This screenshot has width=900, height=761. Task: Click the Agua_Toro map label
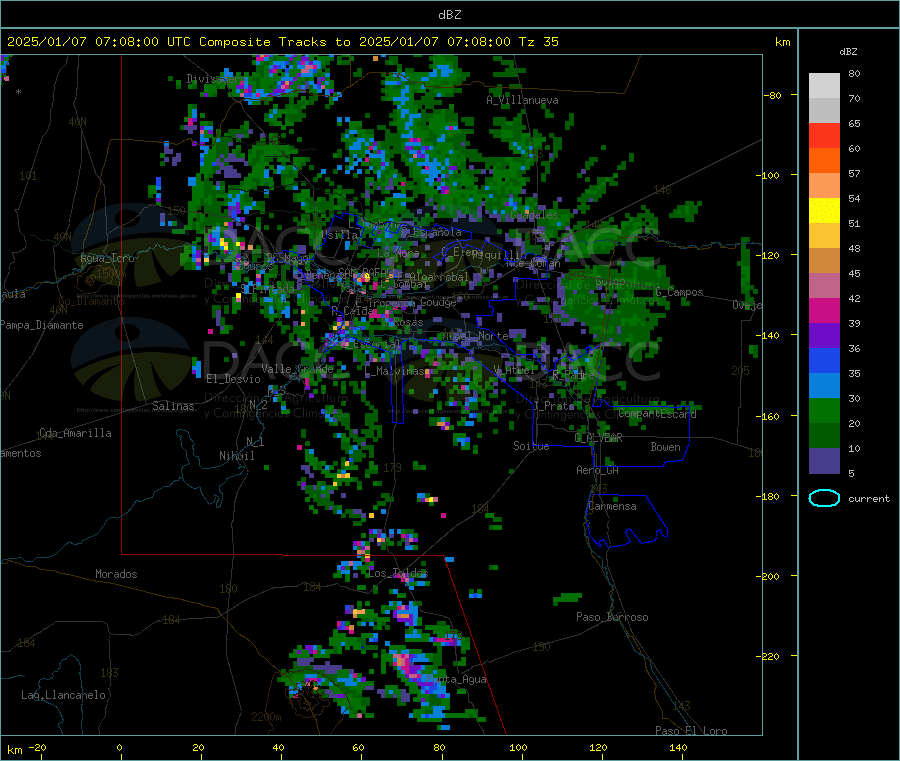[107, 258]
